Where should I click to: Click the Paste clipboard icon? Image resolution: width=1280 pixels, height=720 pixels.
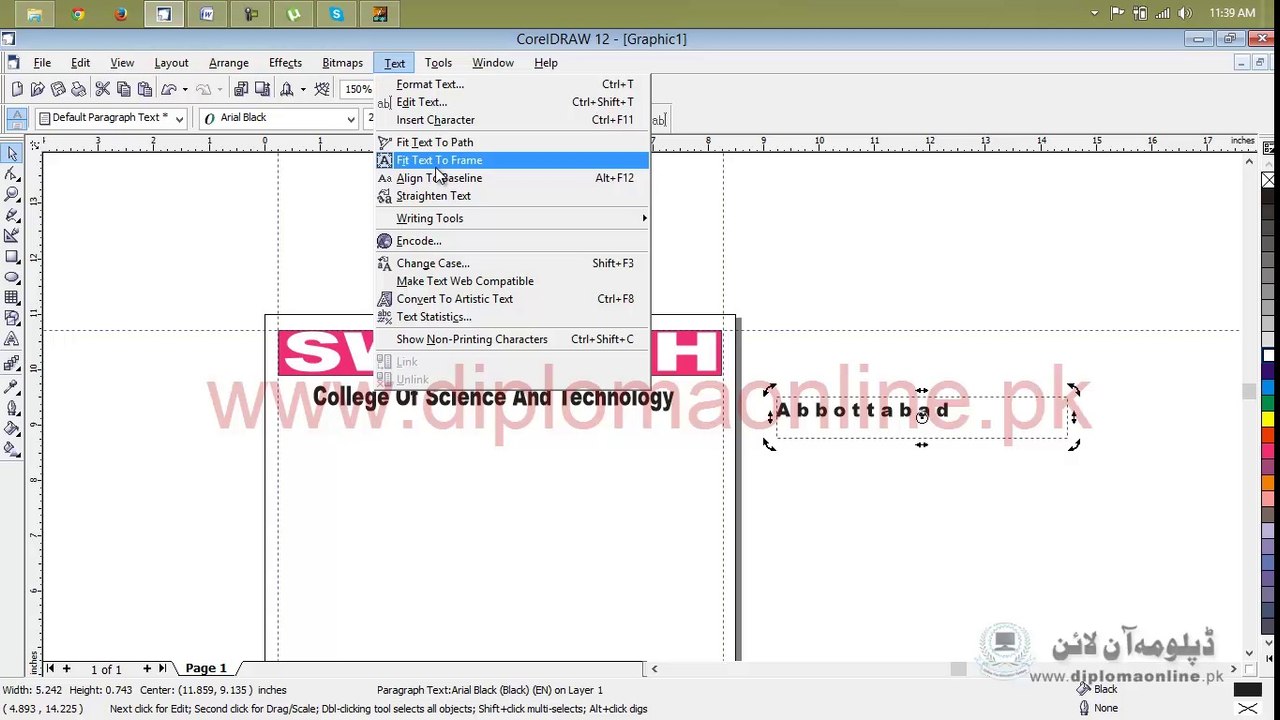(145, 89)
